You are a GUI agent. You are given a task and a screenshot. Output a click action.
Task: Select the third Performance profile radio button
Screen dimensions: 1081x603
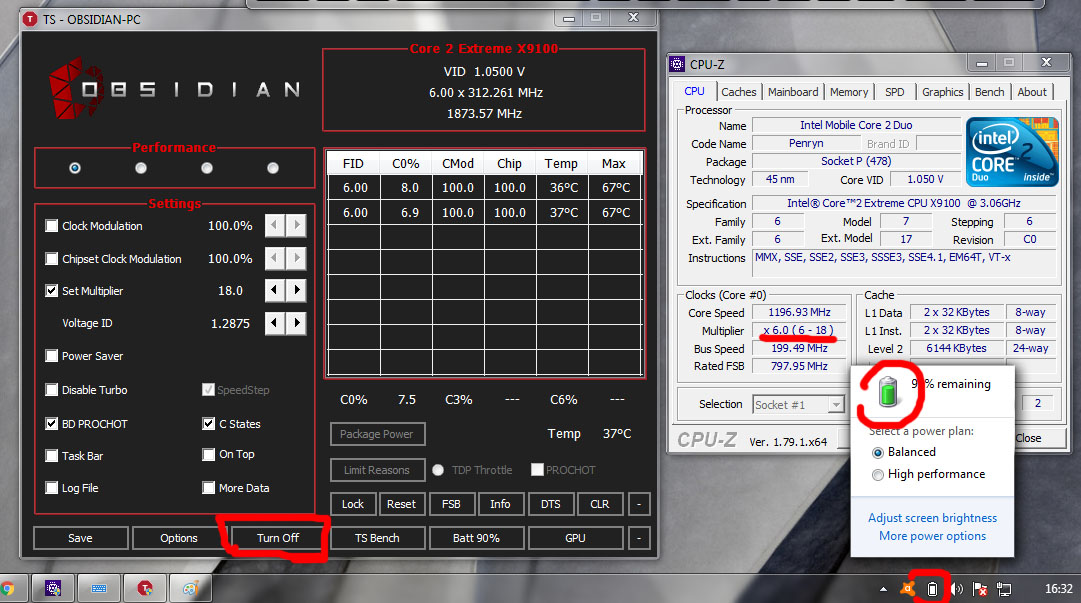point(207,167)
